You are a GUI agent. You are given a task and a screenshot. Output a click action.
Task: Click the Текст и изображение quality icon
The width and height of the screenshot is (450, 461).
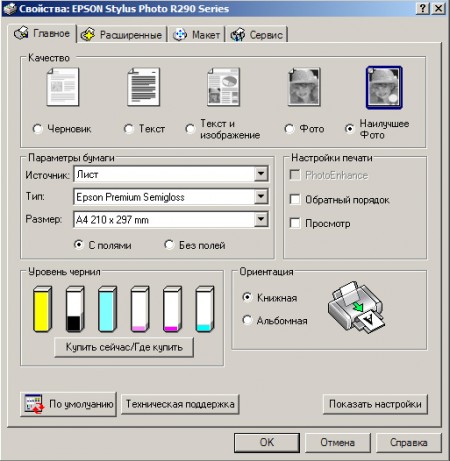[x=224, y=87]
